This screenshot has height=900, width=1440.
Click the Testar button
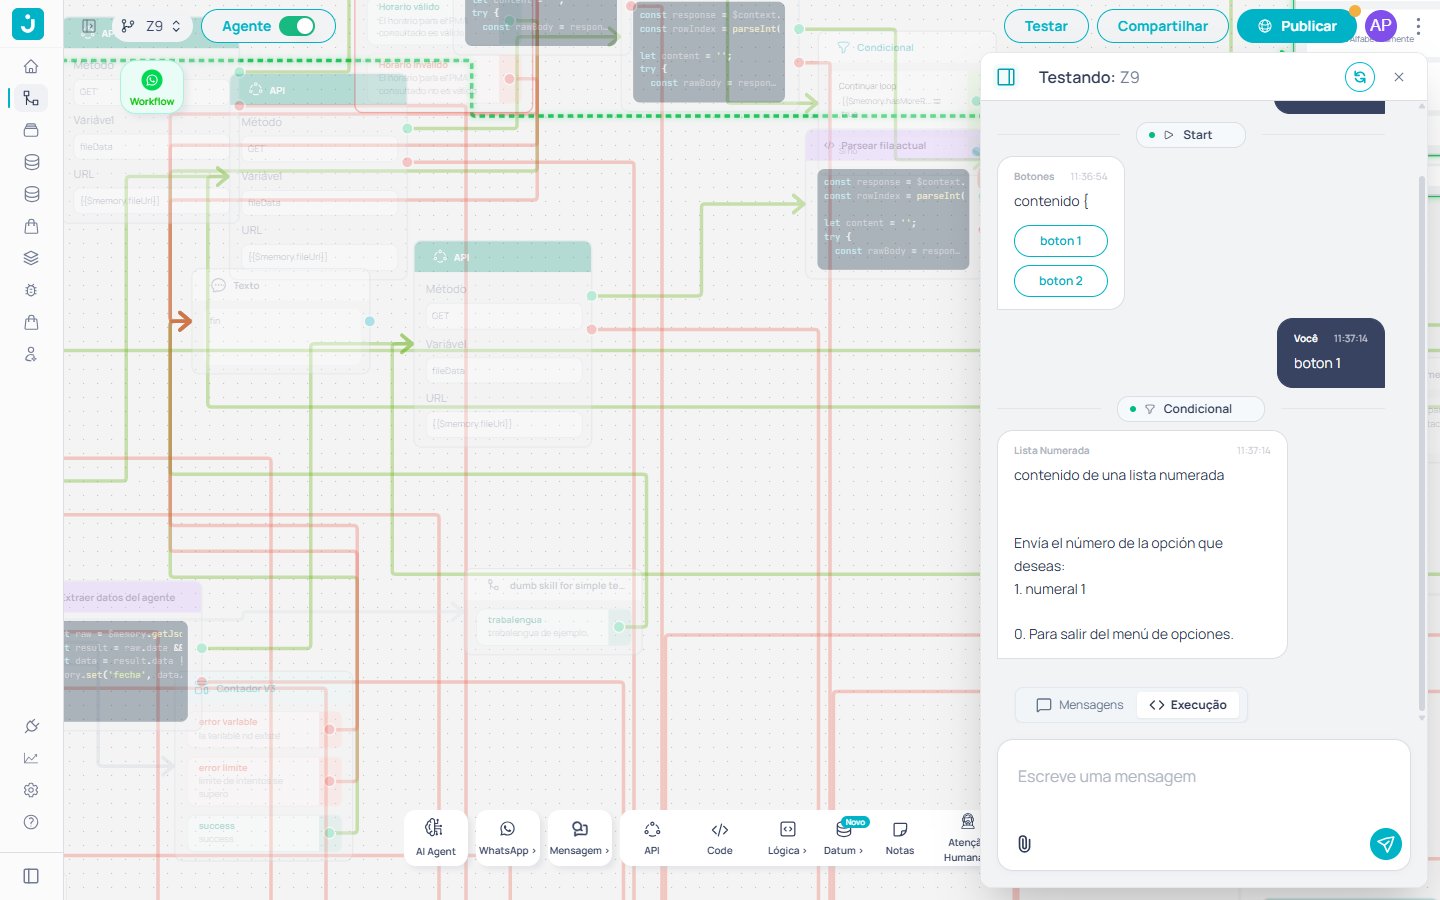point(1046,26)
